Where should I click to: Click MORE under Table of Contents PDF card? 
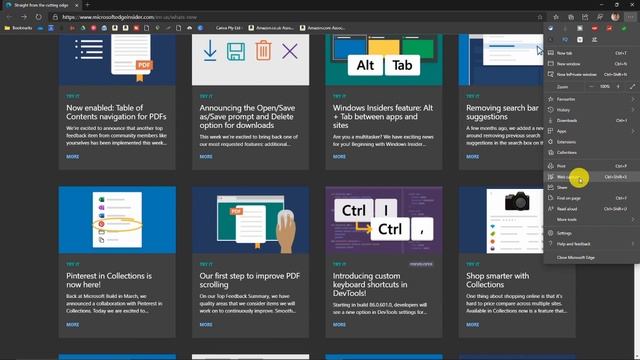pos(73,157)
